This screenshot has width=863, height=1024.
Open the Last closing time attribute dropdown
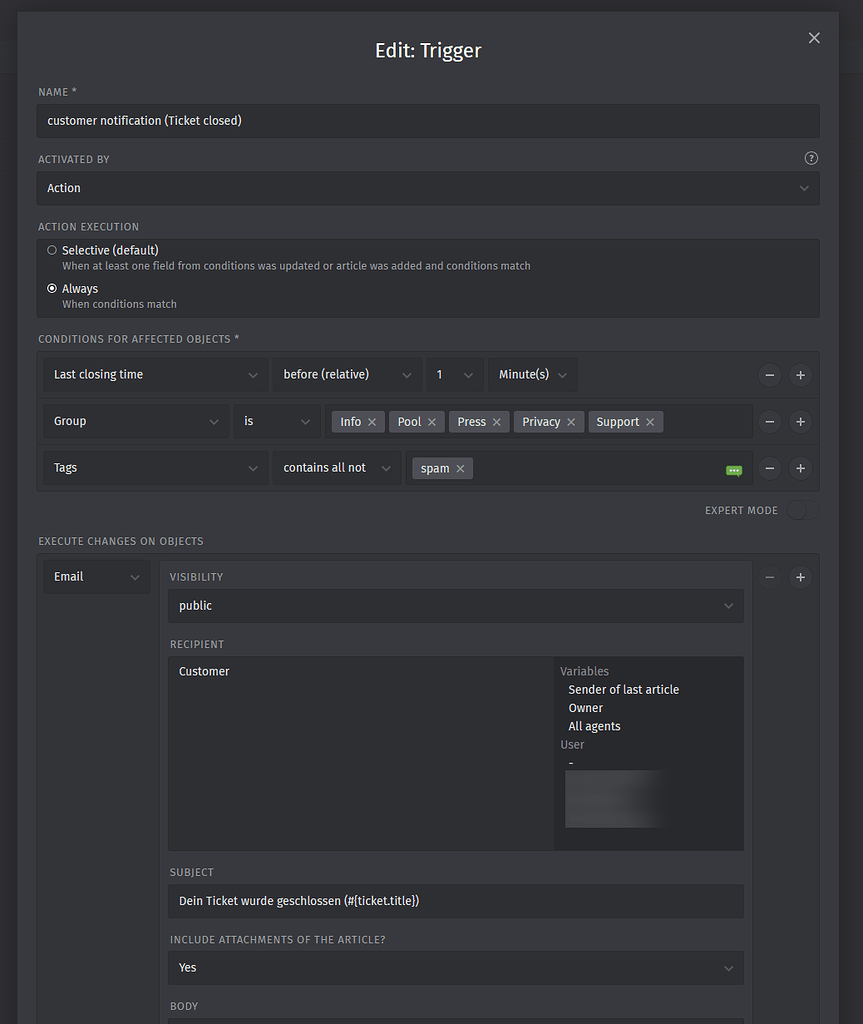click(155, 375)
